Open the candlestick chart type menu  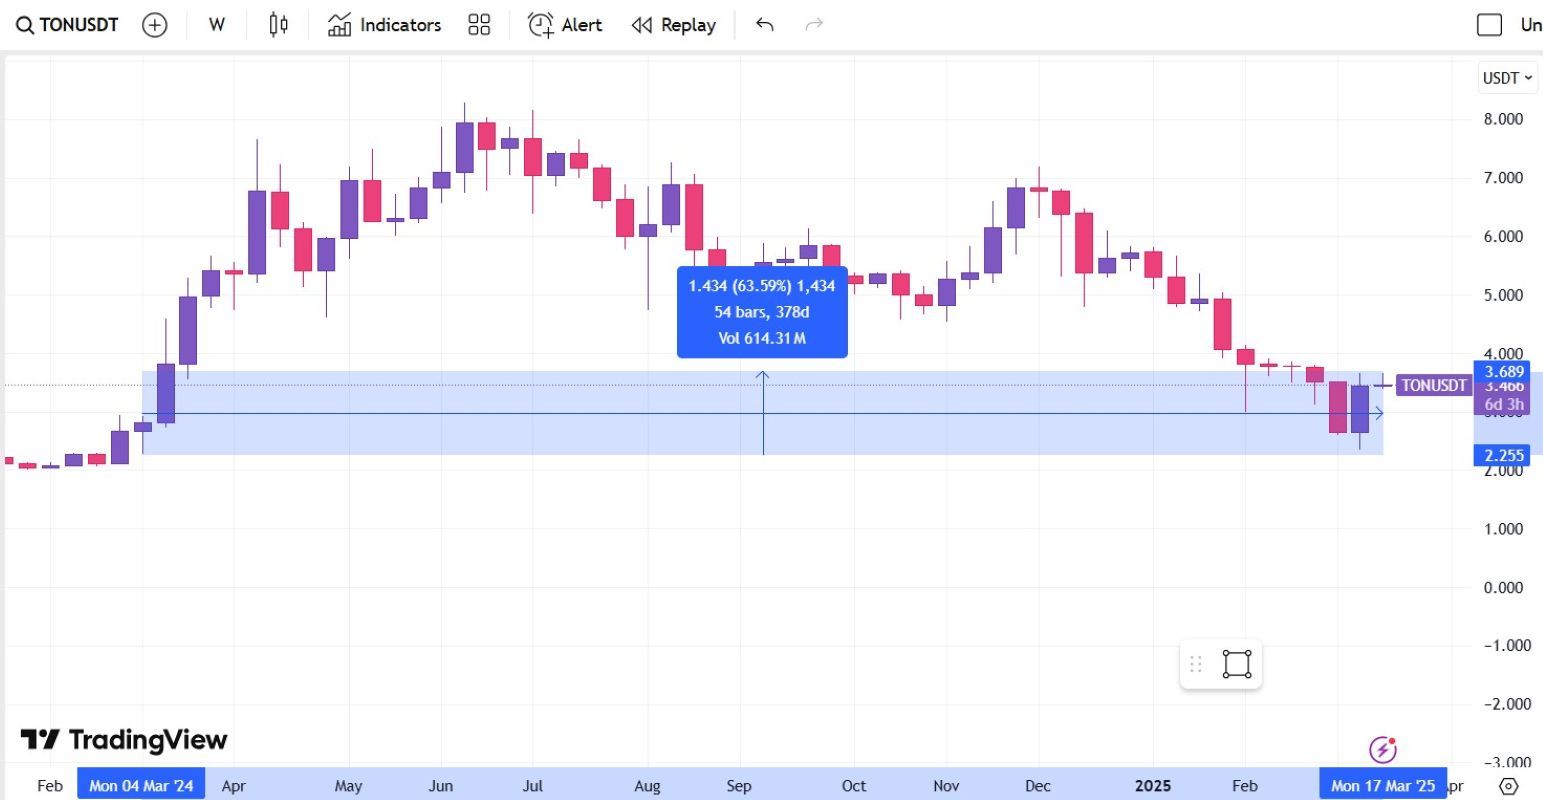279,25
